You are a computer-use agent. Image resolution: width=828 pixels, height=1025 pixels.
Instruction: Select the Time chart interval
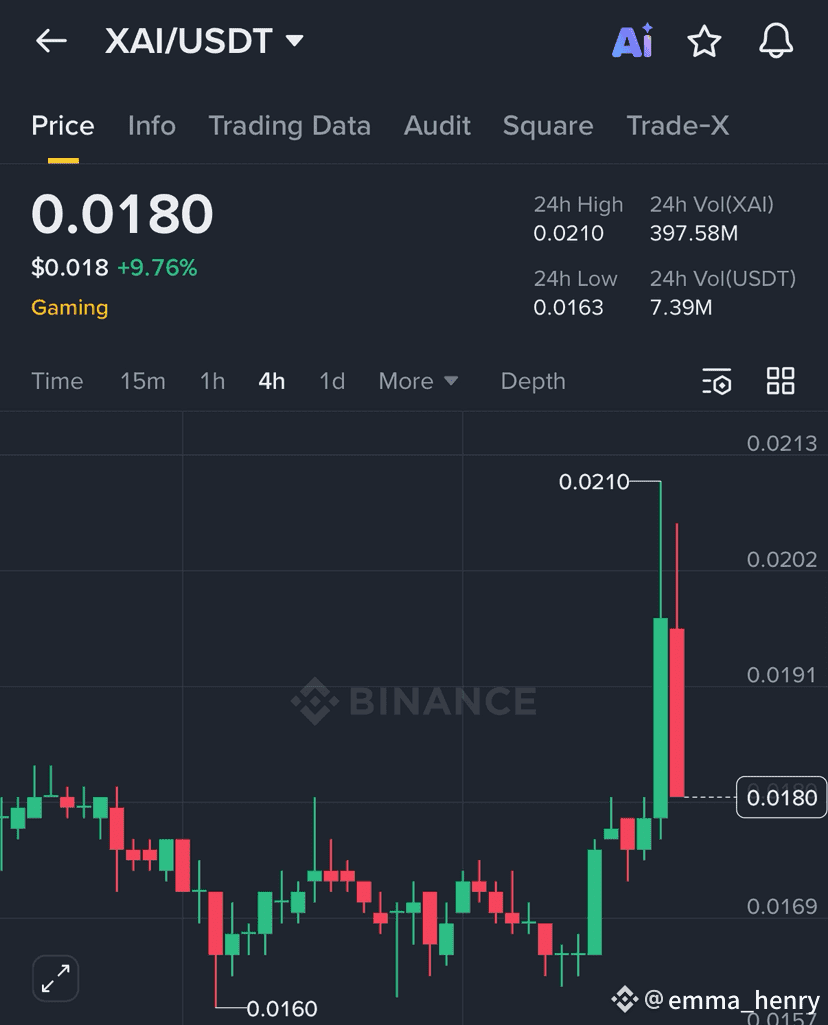point(58,381)
